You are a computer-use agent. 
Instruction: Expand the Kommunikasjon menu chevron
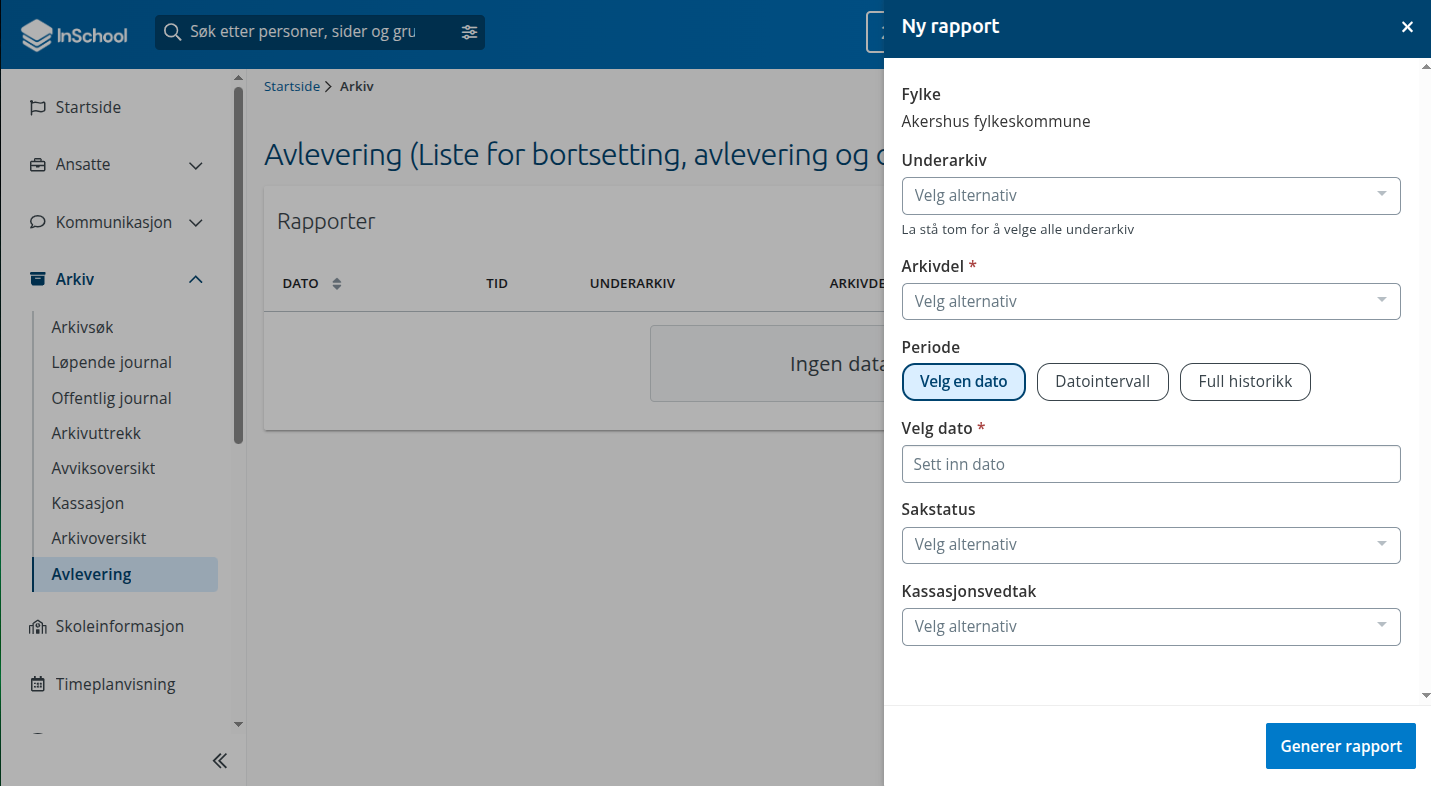(196, 222)
